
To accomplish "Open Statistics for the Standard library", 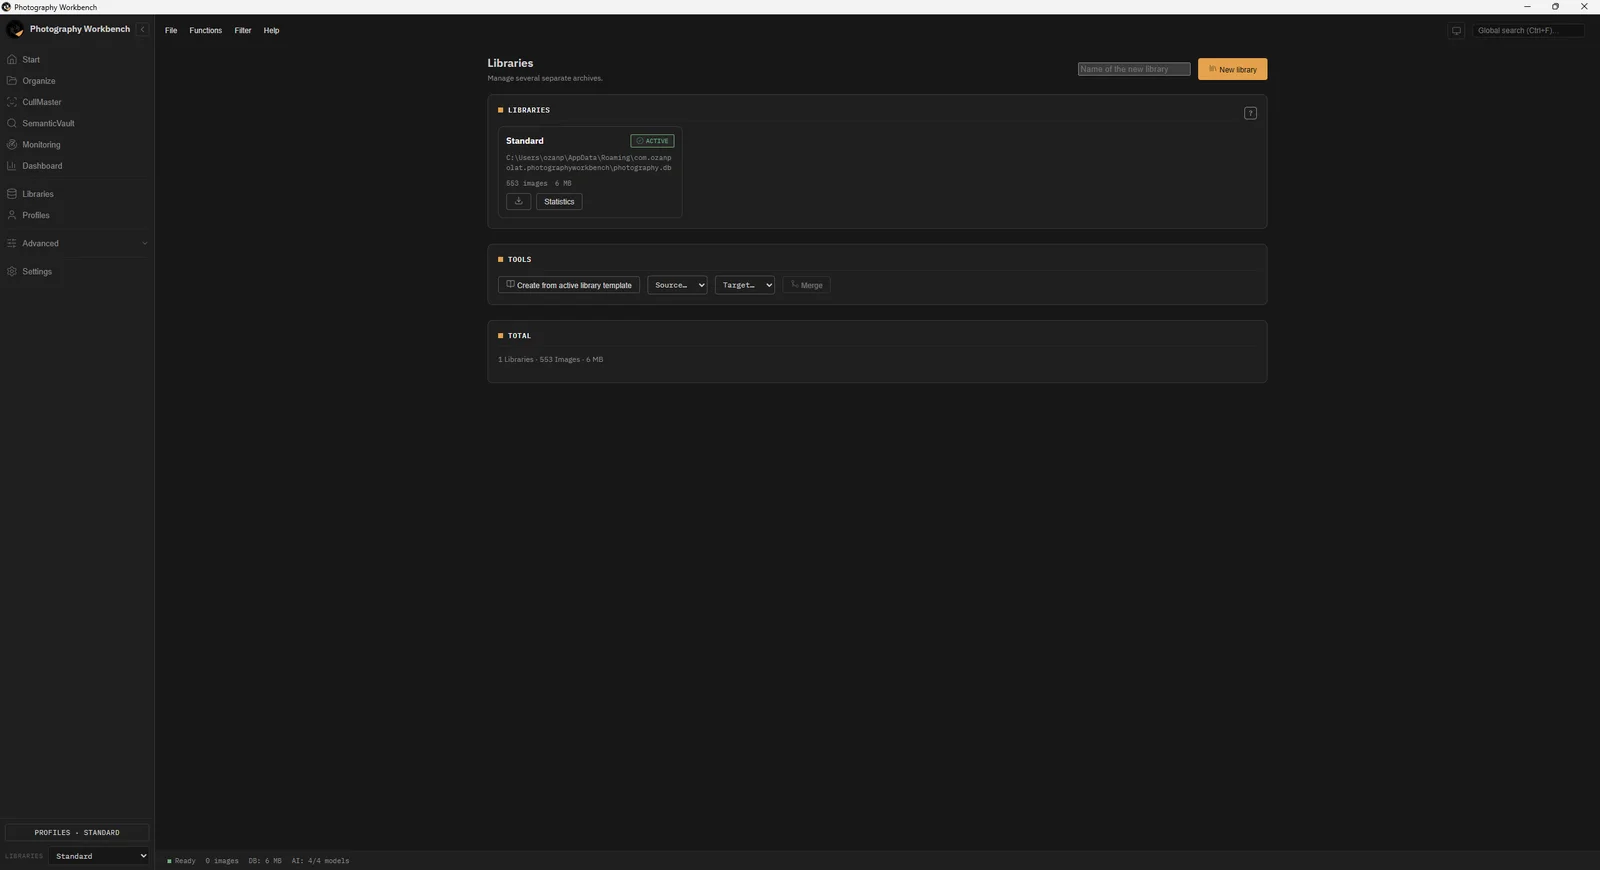I will click(559, 201).
